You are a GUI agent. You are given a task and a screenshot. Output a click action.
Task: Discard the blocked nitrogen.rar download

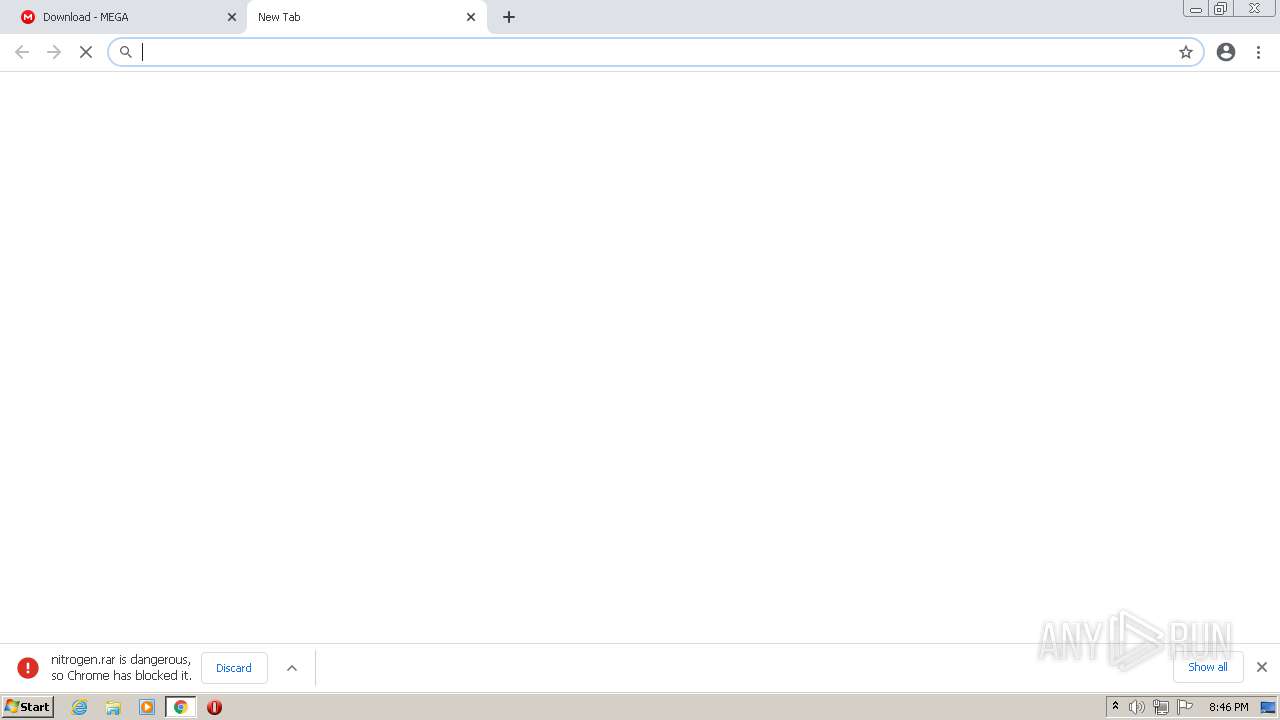tap(234, 668)
